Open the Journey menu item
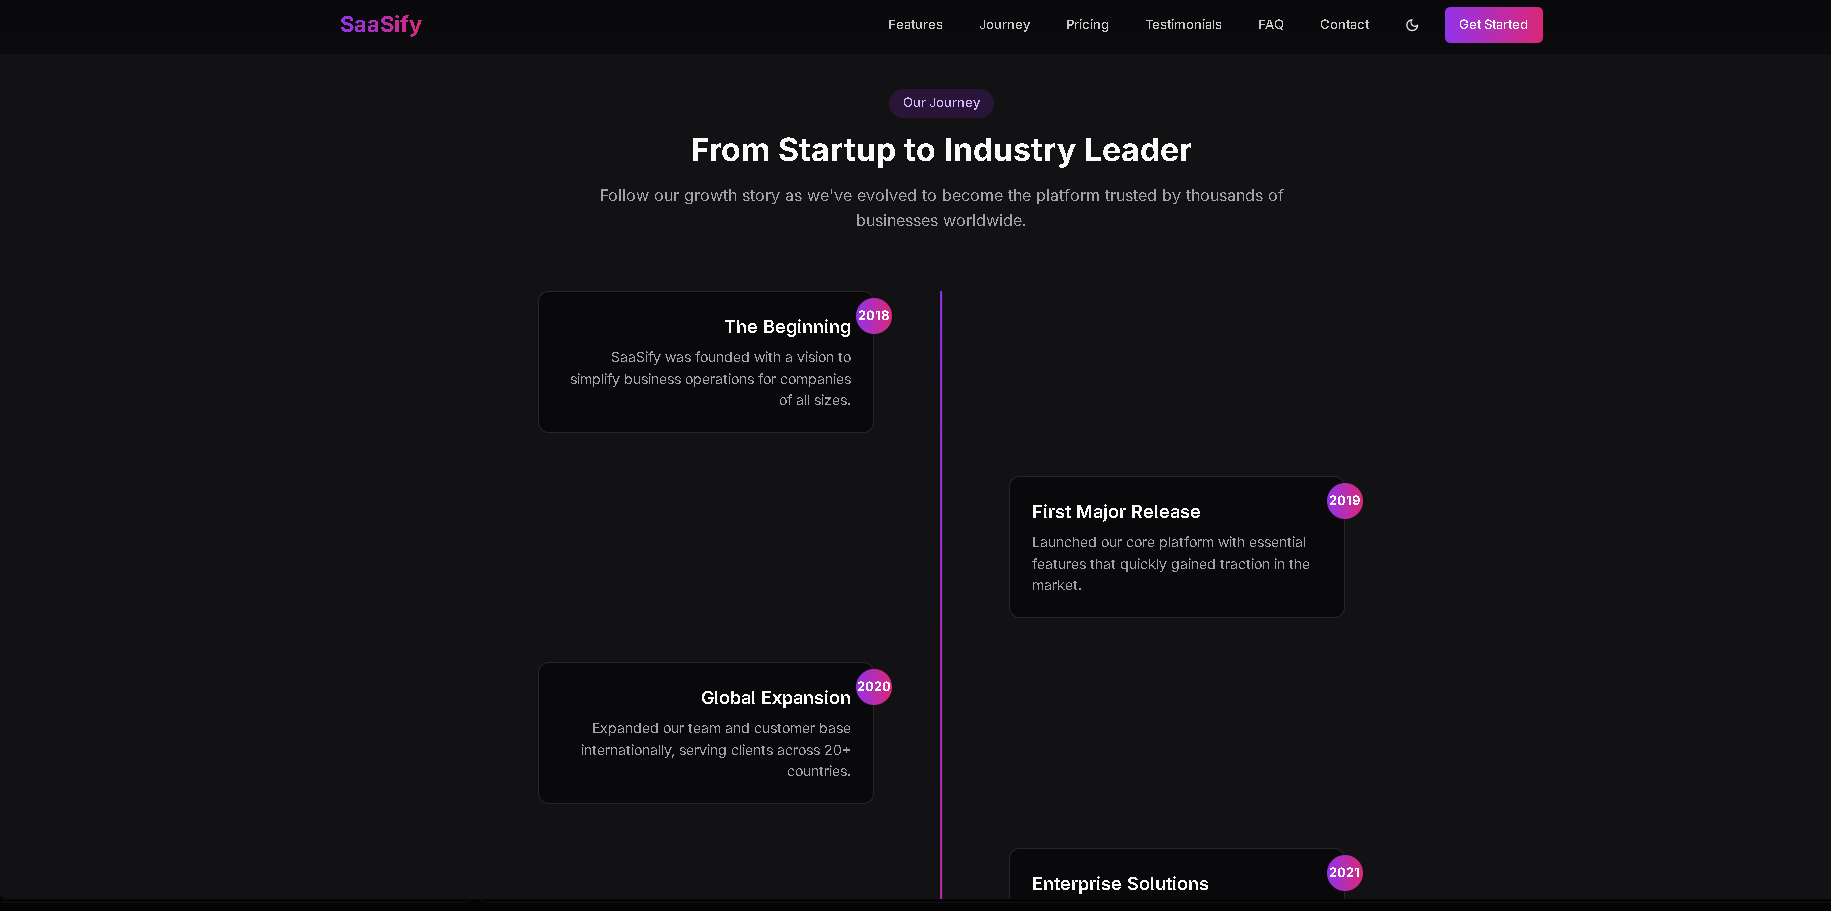The image size is (1831, 911). pyautogui.click(x=1004, y=24)
